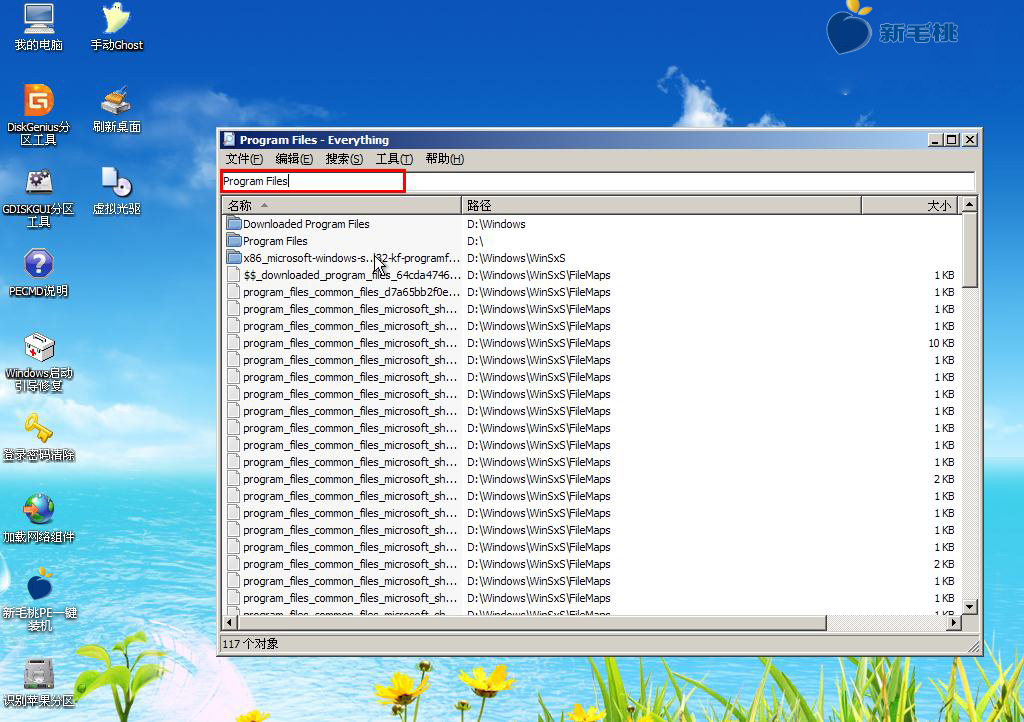Viewport: 1024px width, 722px height.
Task: Click the Program Files search input field
Action: click(598, 181)
